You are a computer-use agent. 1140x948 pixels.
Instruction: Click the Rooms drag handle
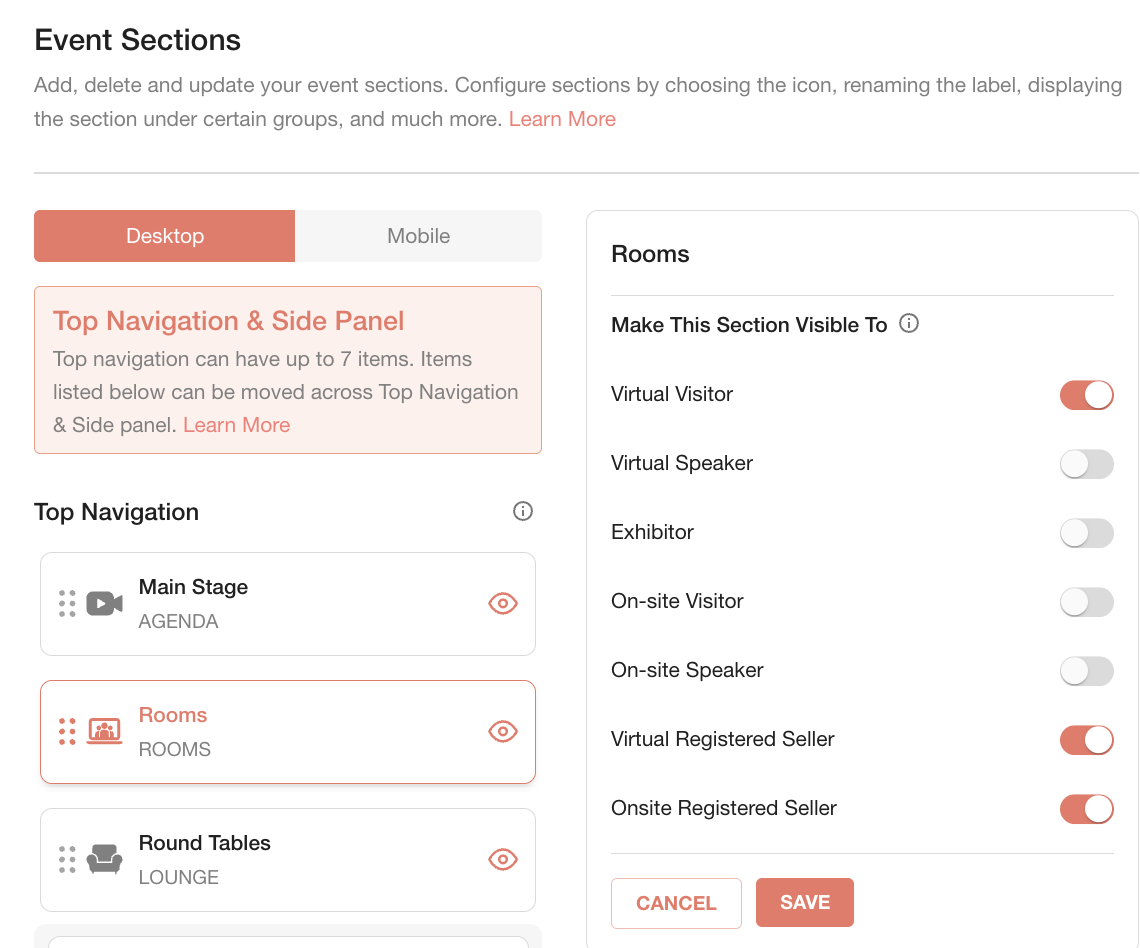(67, 732)
